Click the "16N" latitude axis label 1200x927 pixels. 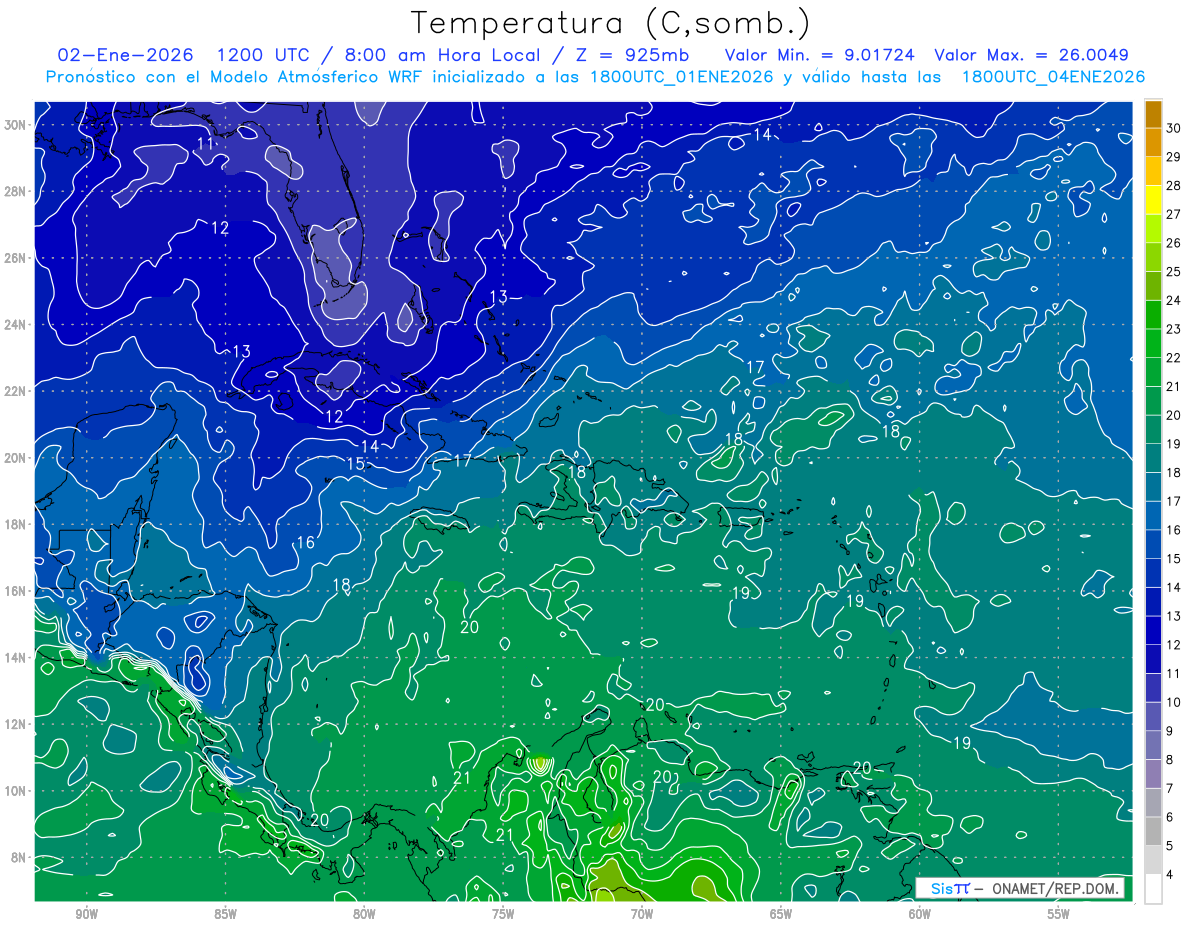(16, 591)
